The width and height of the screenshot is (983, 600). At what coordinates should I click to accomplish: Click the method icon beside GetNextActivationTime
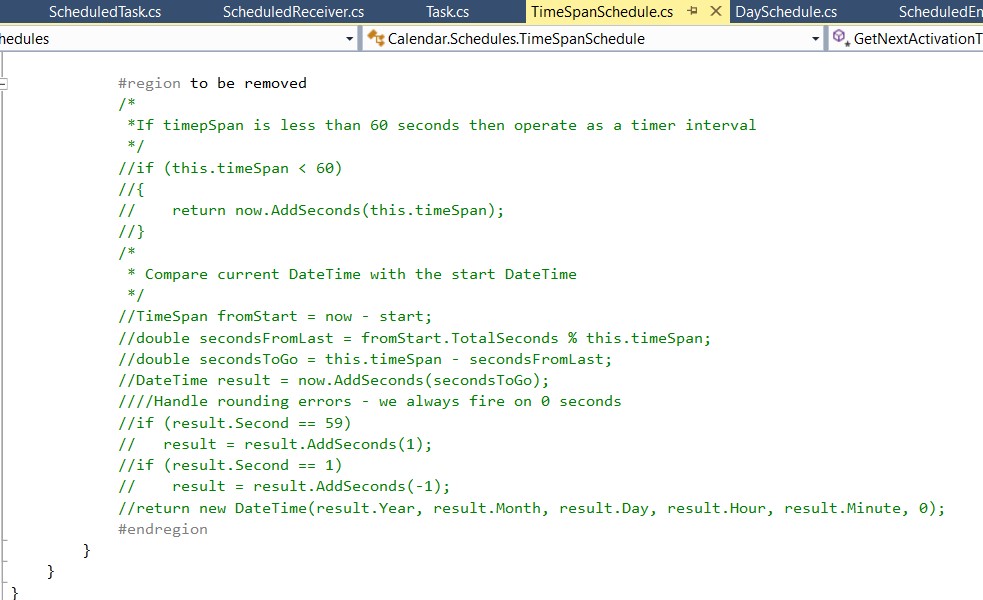tap(841, 38)
